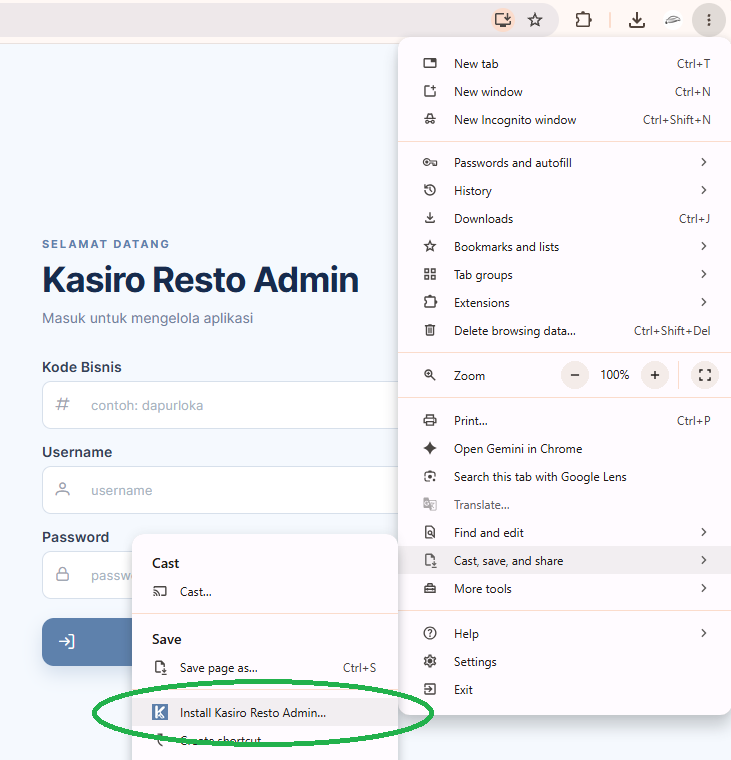The width and height of the screenshot is (731, 760).
Task: Expand Passwords and autofill submenu
Action: pyautogui.click(x=565, y=163)
